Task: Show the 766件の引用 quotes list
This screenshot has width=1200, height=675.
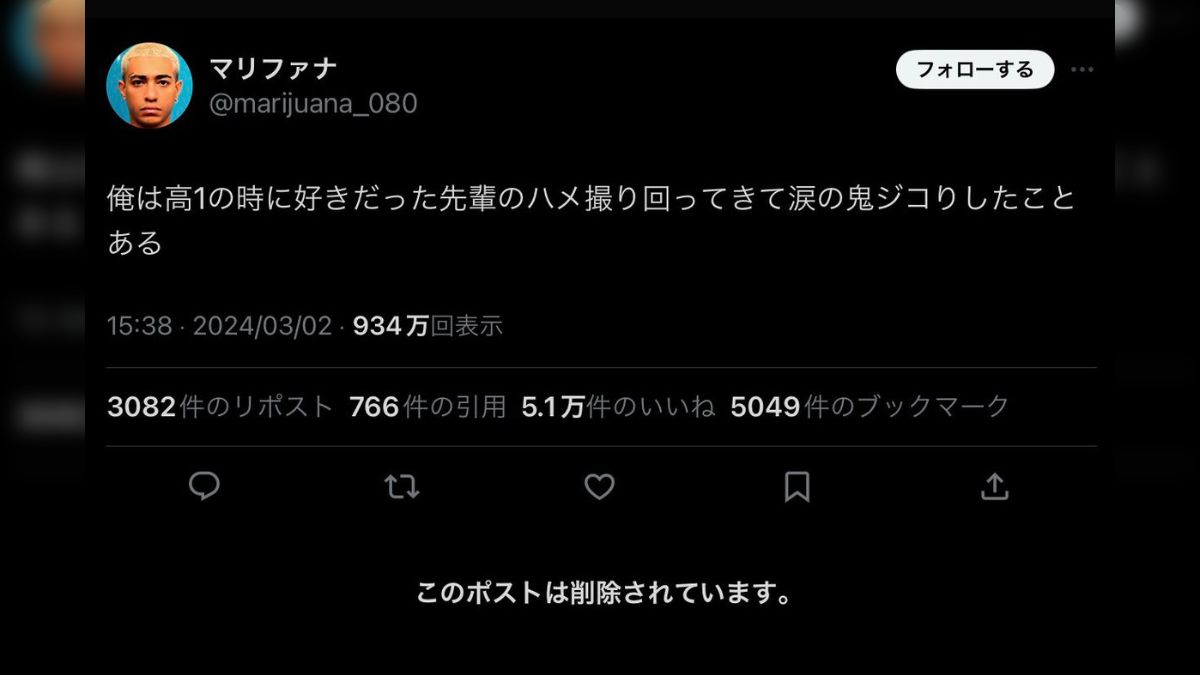Action: pos(428,407)
